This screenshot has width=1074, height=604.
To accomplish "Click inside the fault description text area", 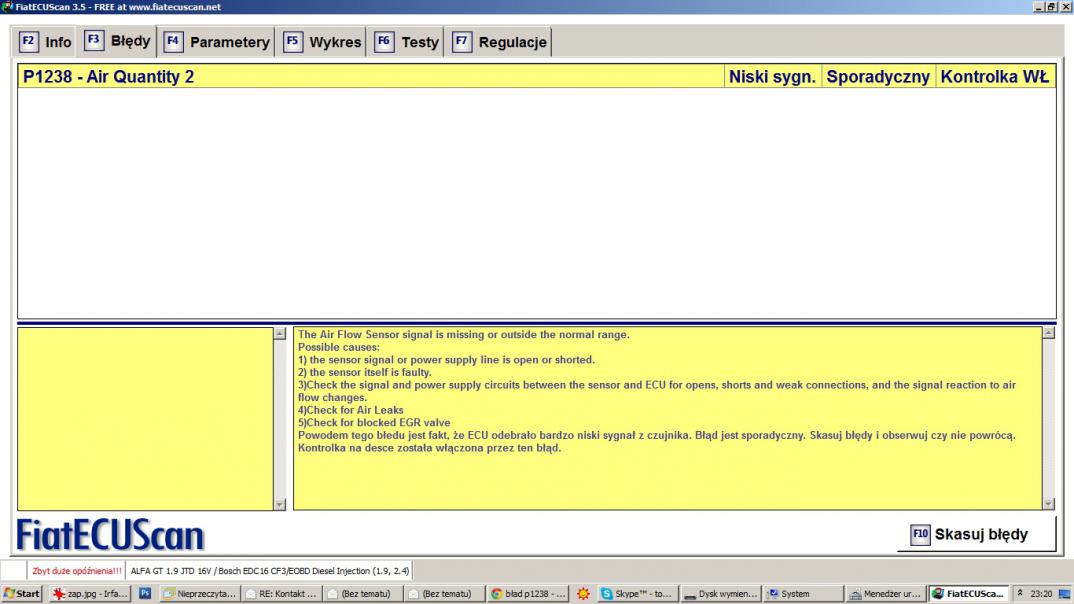I will tap(668, 418).
